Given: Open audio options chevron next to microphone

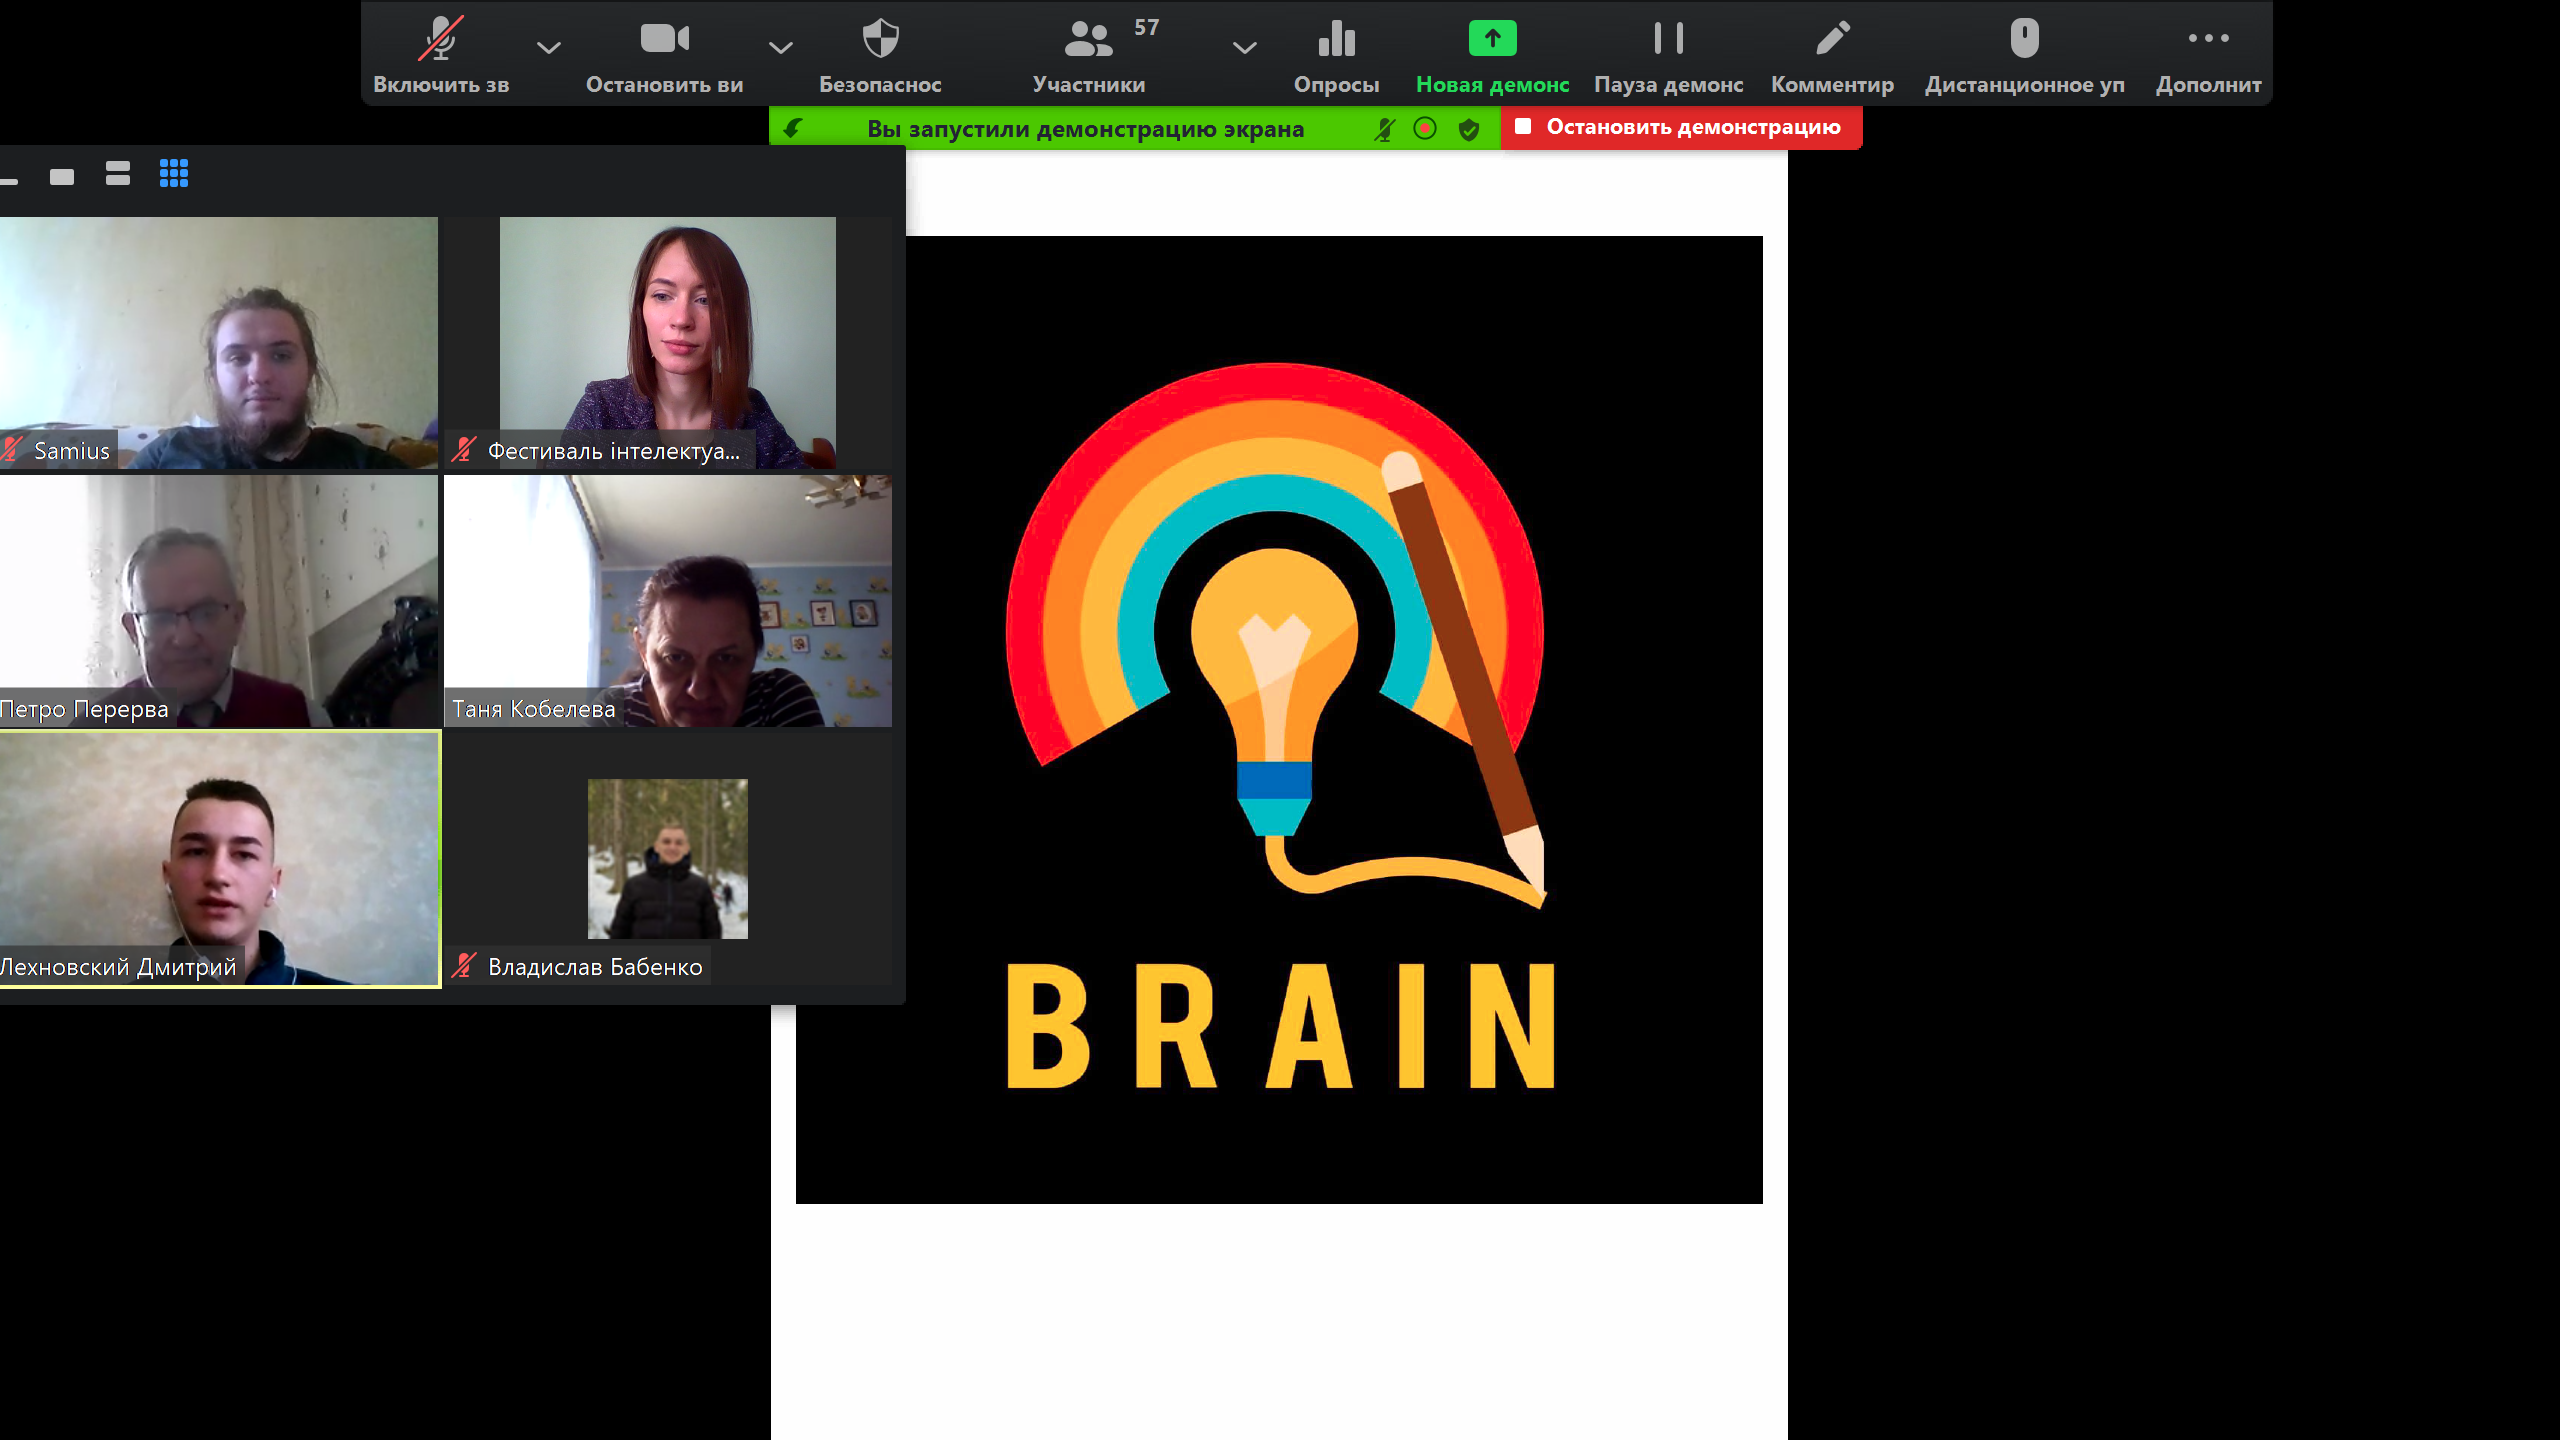Looking at the screenshot, I should 548,47.
